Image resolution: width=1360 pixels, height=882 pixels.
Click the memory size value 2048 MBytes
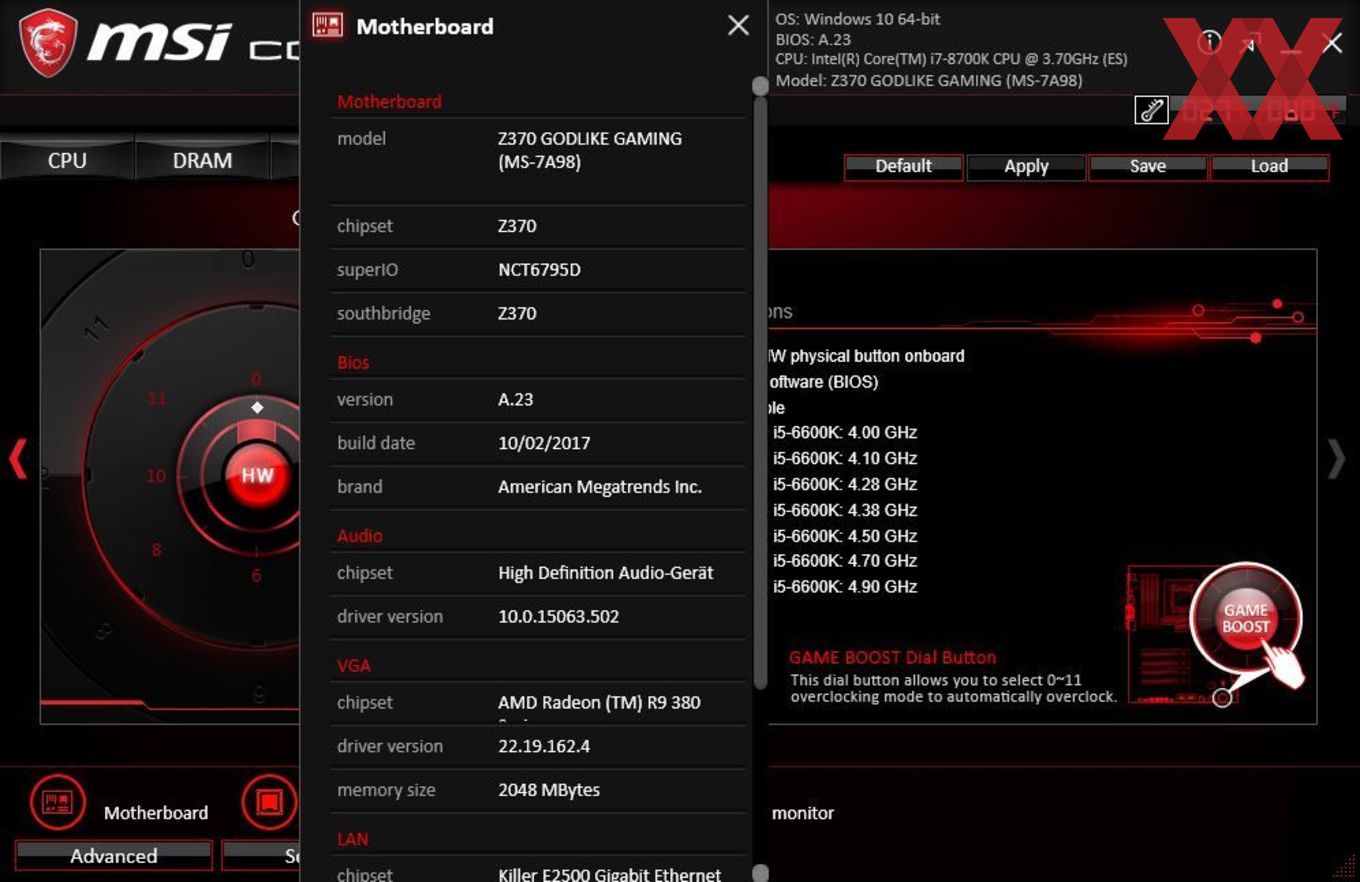[x=549, y=790]
